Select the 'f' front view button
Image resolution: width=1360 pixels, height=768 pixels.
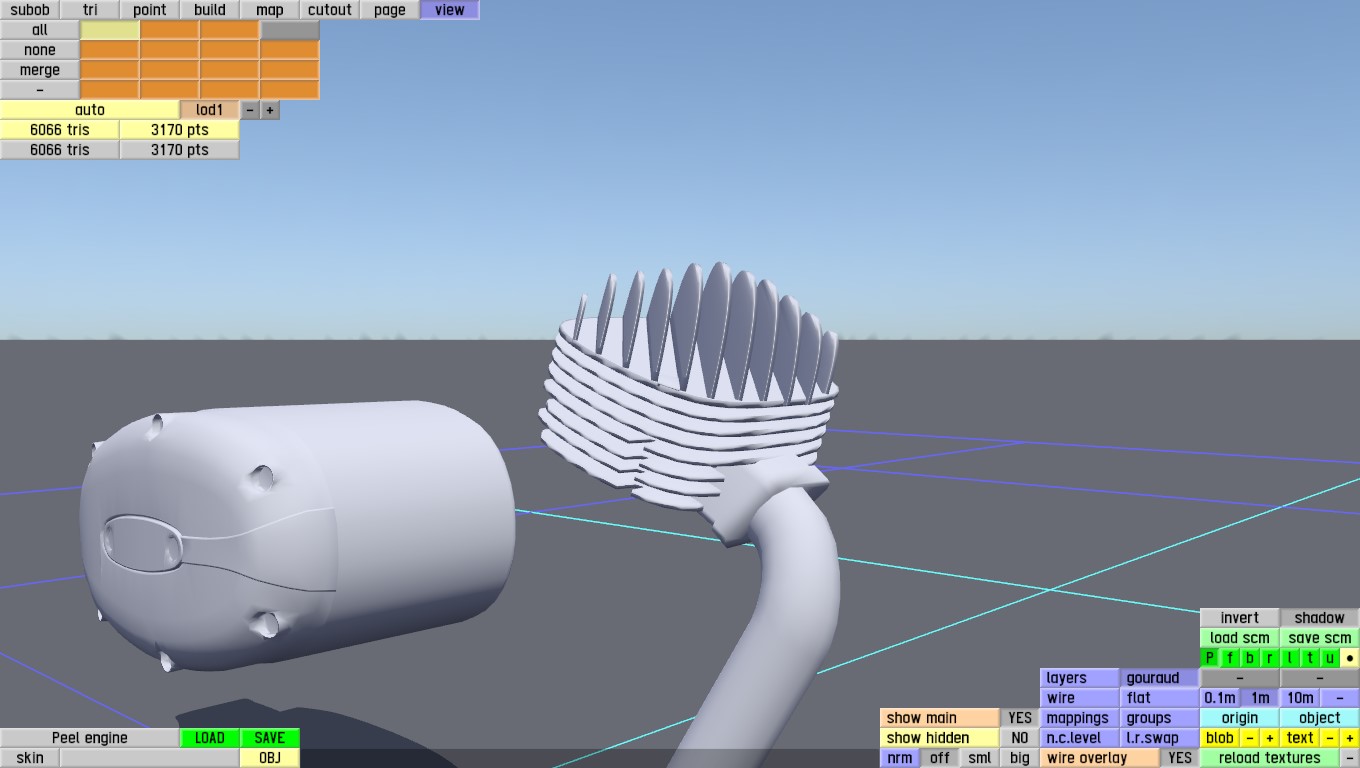pos(1230,658)
